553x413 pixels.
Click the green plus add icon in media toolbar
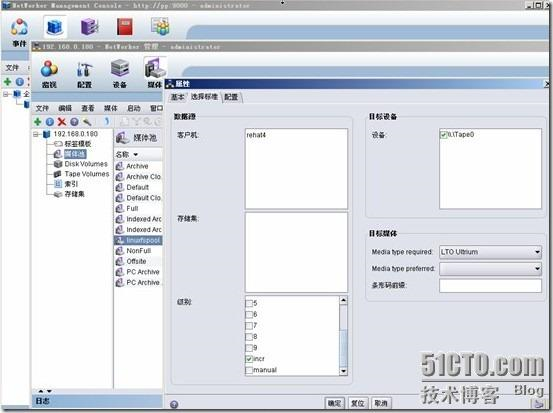click(x=37, y=122)
